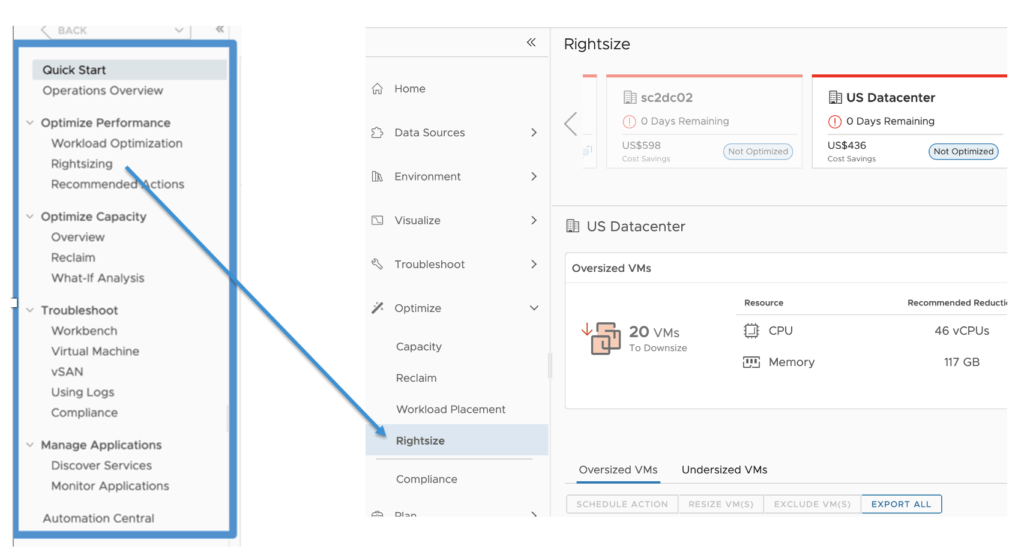Open Rightsizing in the left tree

coord(82,164)
